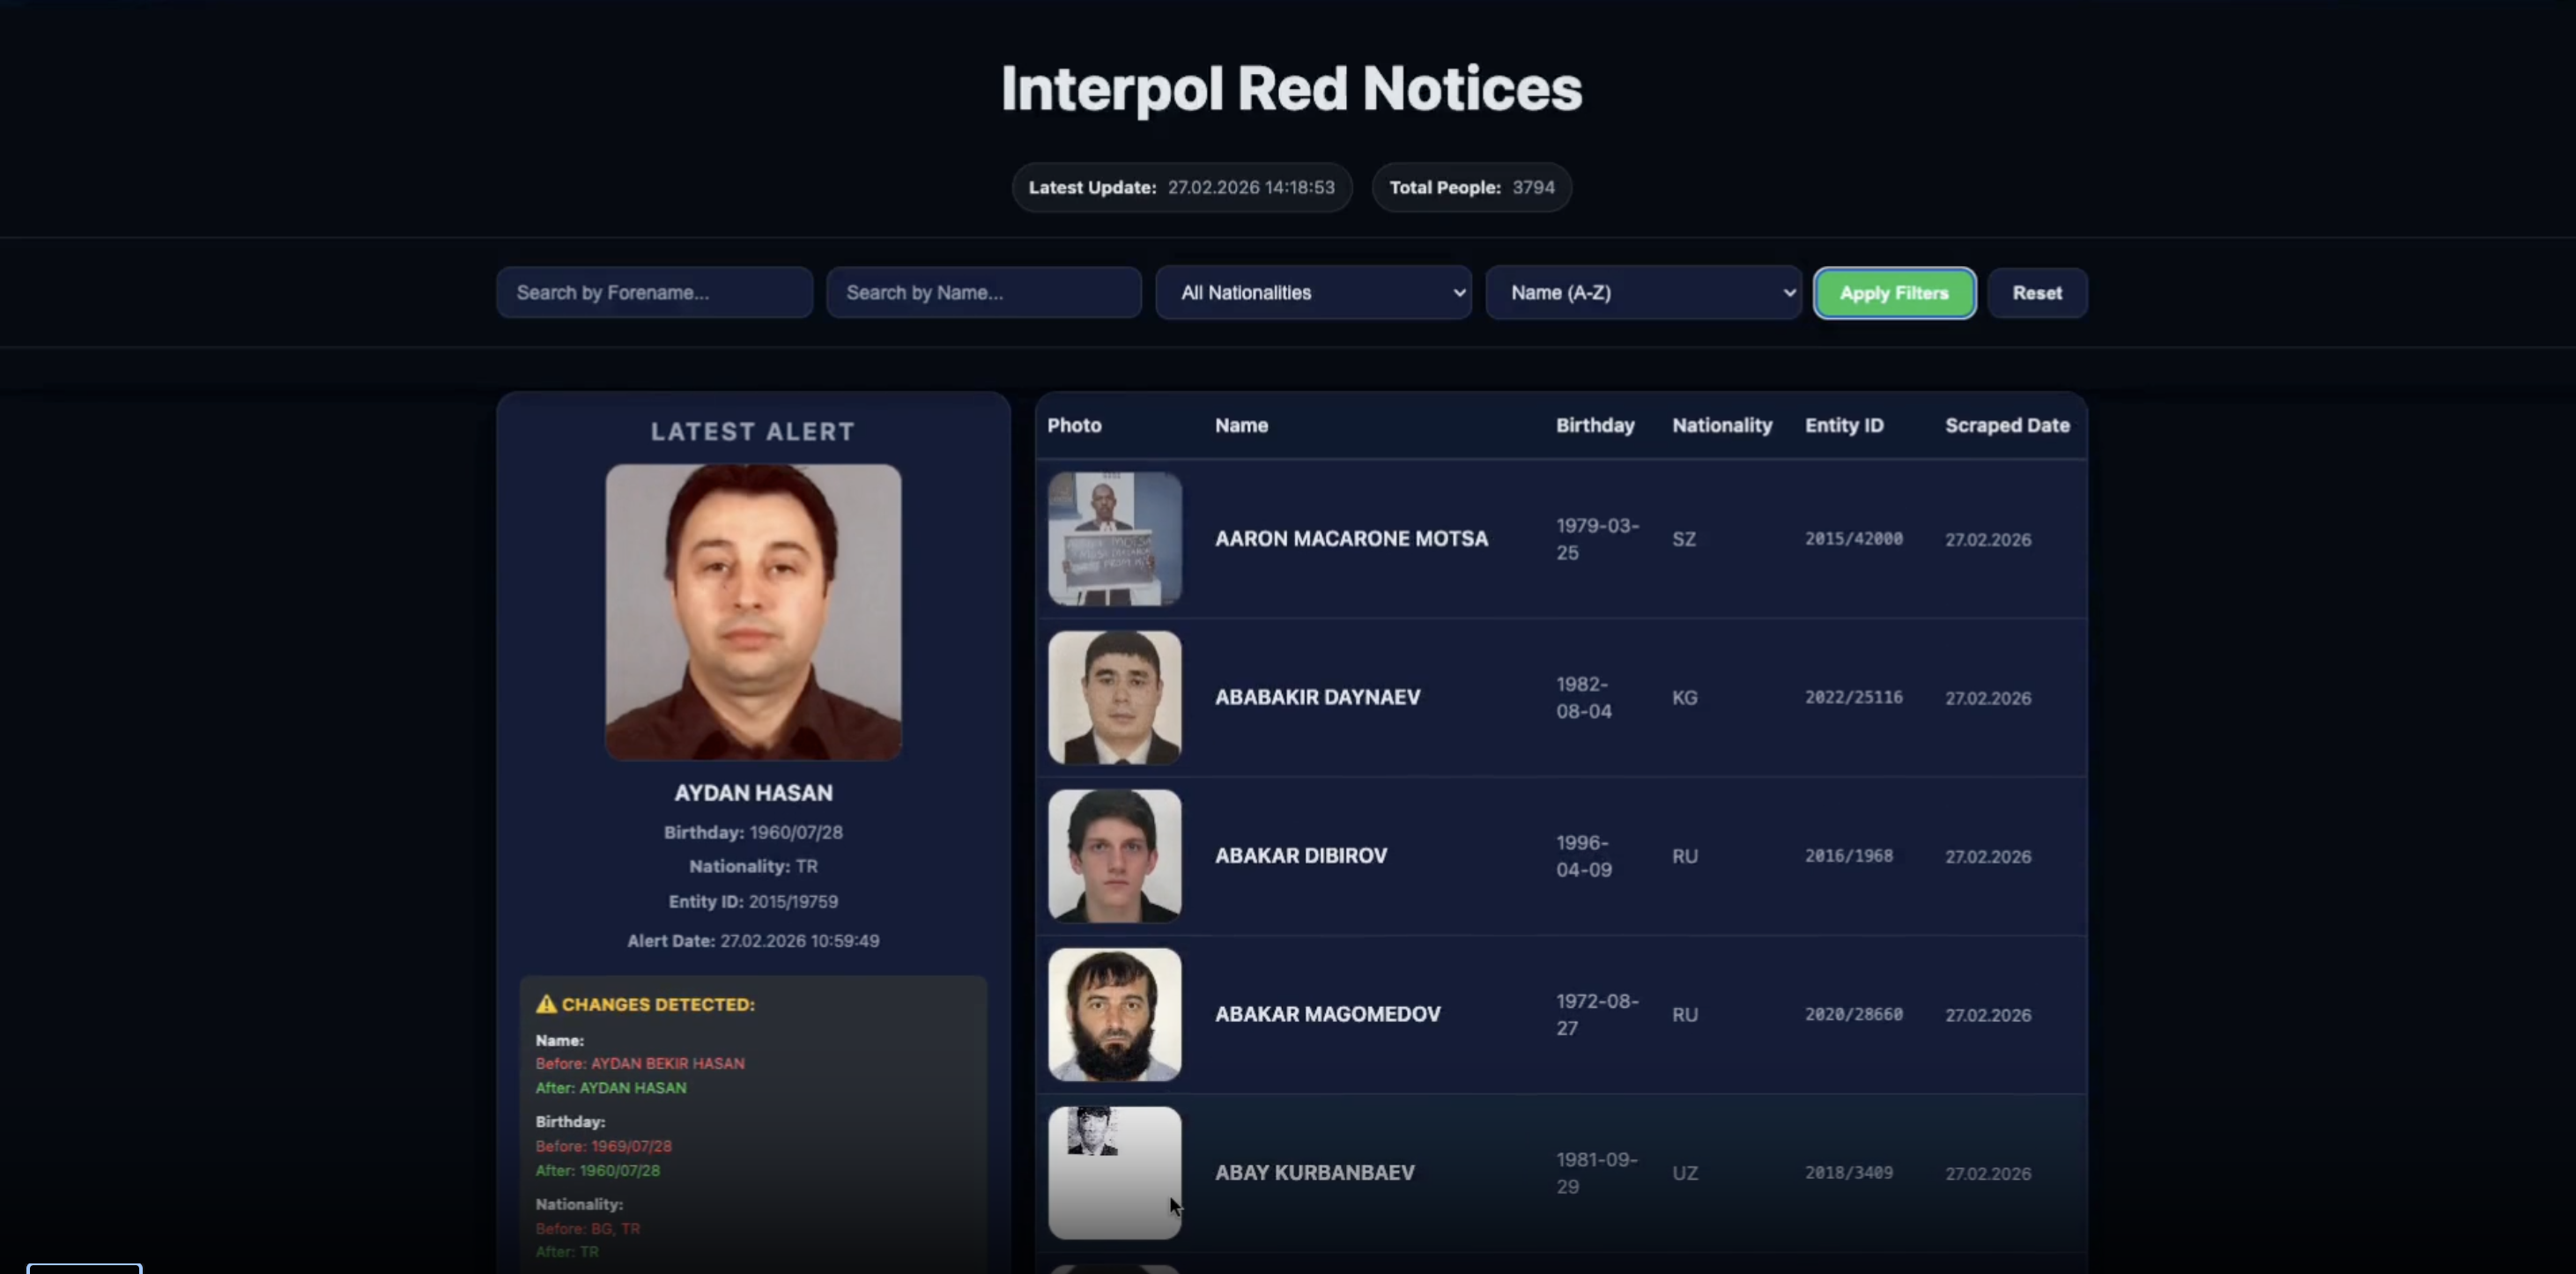Click the Scraped Date column header
The width and height of the screenshot is (2576, 1274).
(2007, 425)
